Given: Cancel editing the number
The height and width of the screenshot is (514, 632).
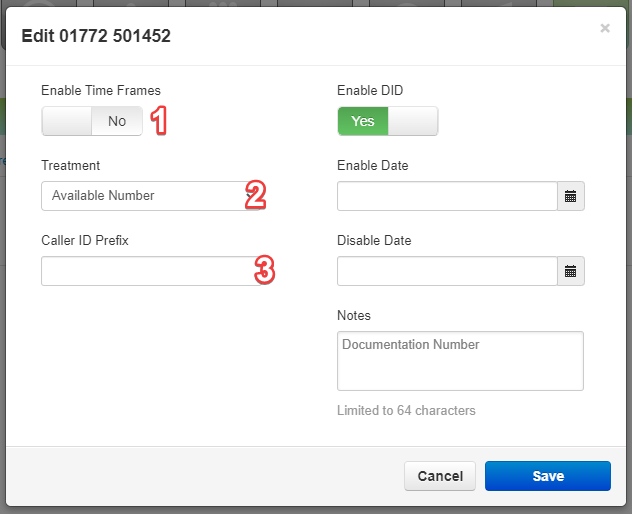Looking at the screenshot, I should click(440, 476).
